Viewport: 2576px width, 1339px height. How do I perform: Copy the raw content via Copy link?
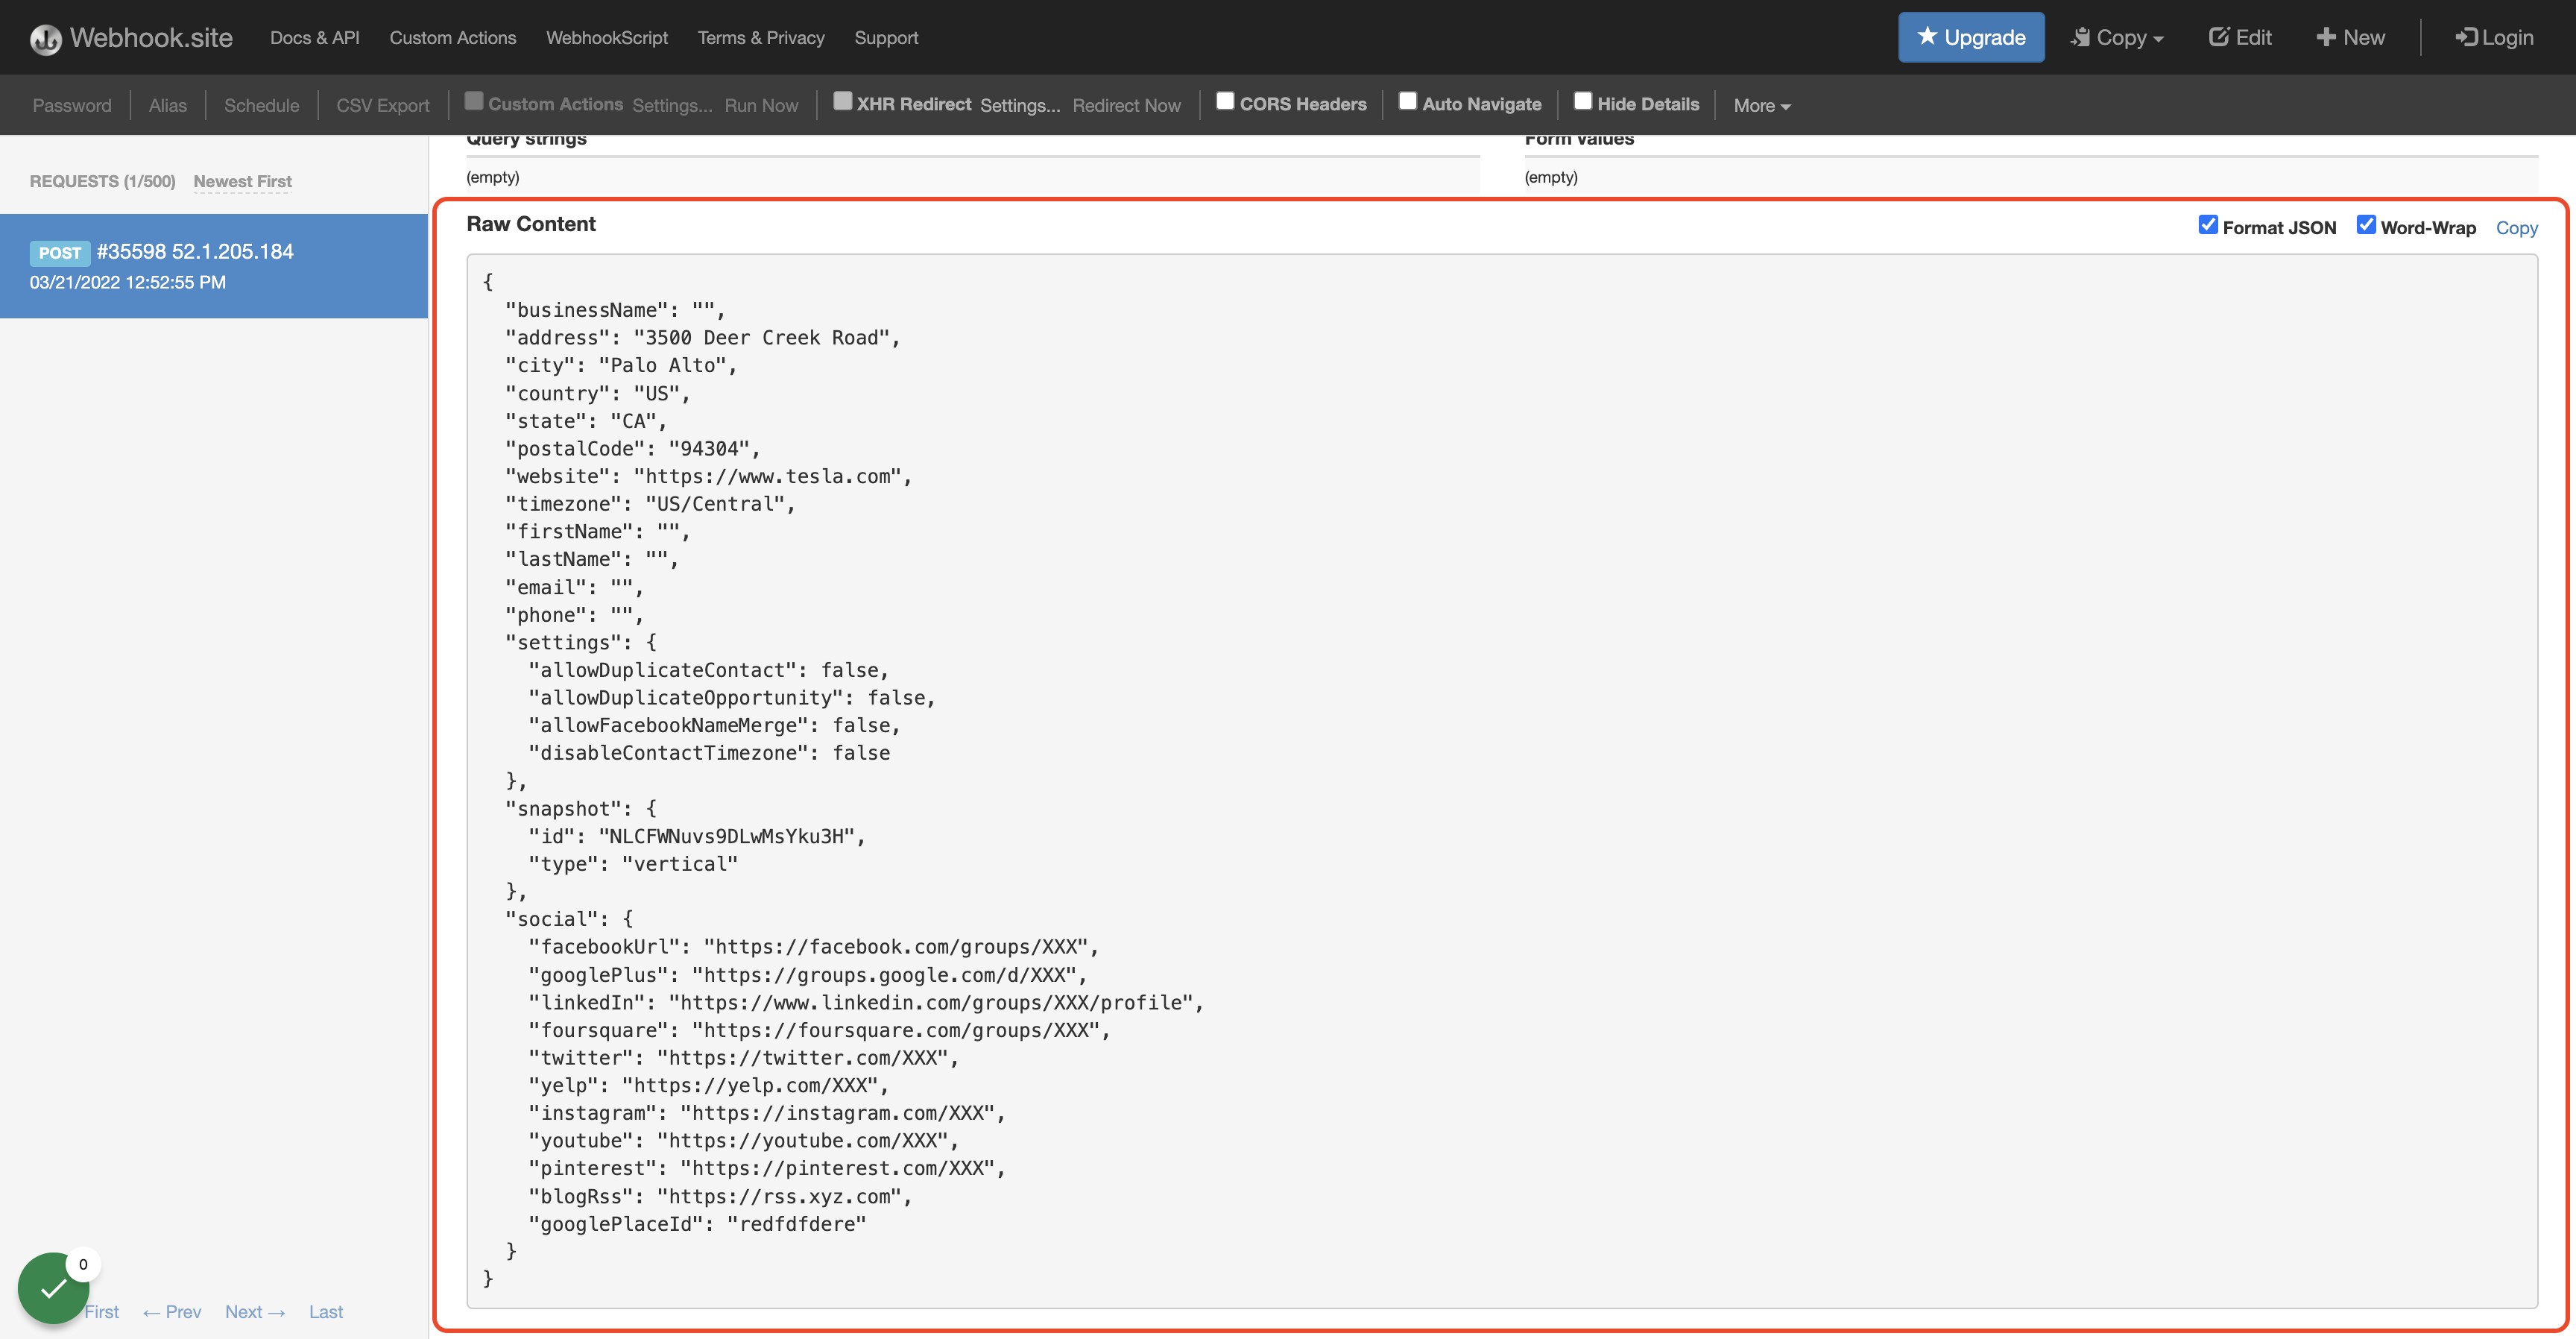click(2516, 228)
